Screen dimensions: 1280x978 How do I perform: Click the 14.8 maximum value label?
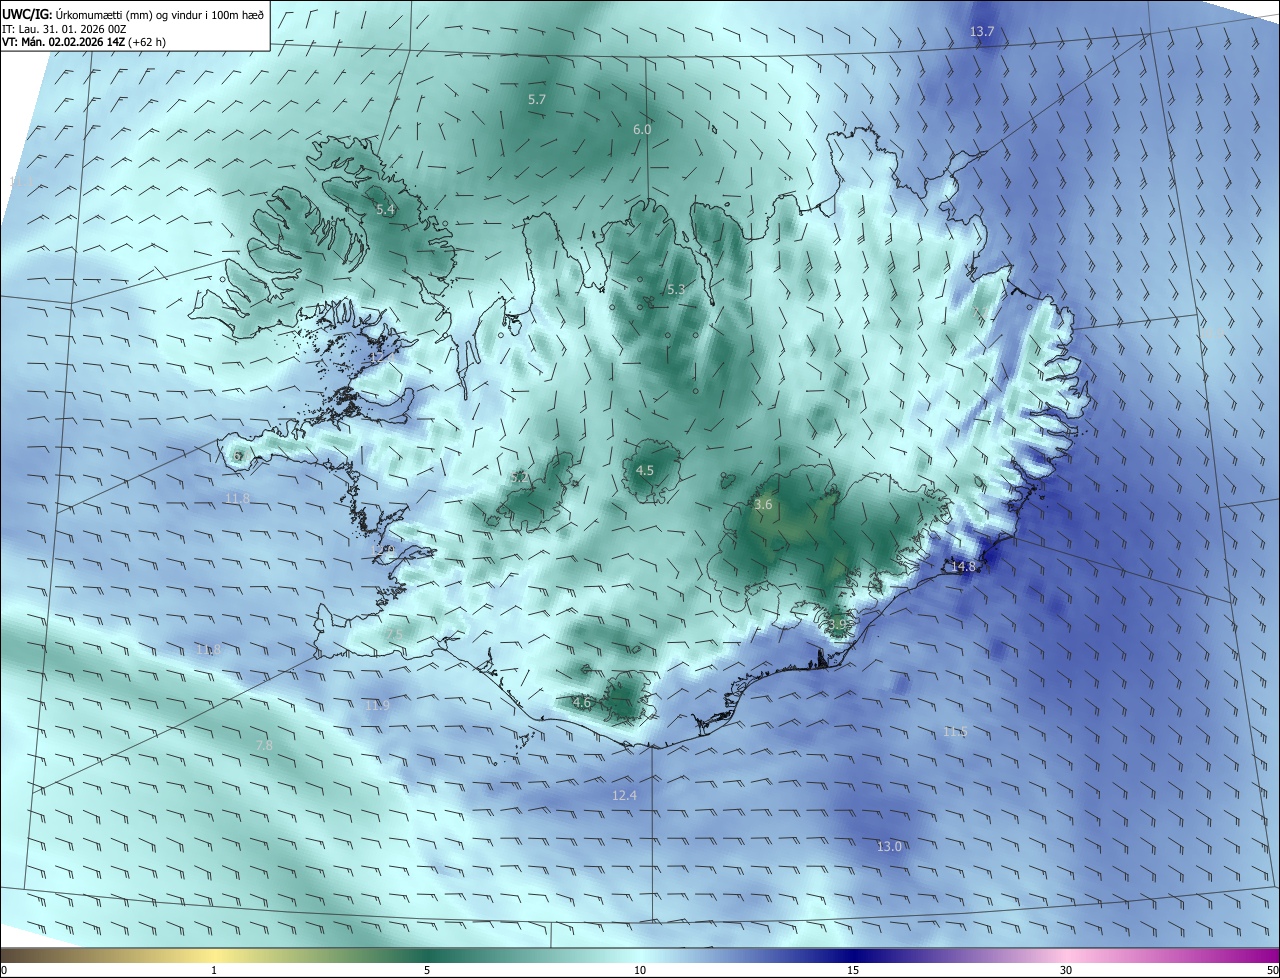tap(963, 567)
